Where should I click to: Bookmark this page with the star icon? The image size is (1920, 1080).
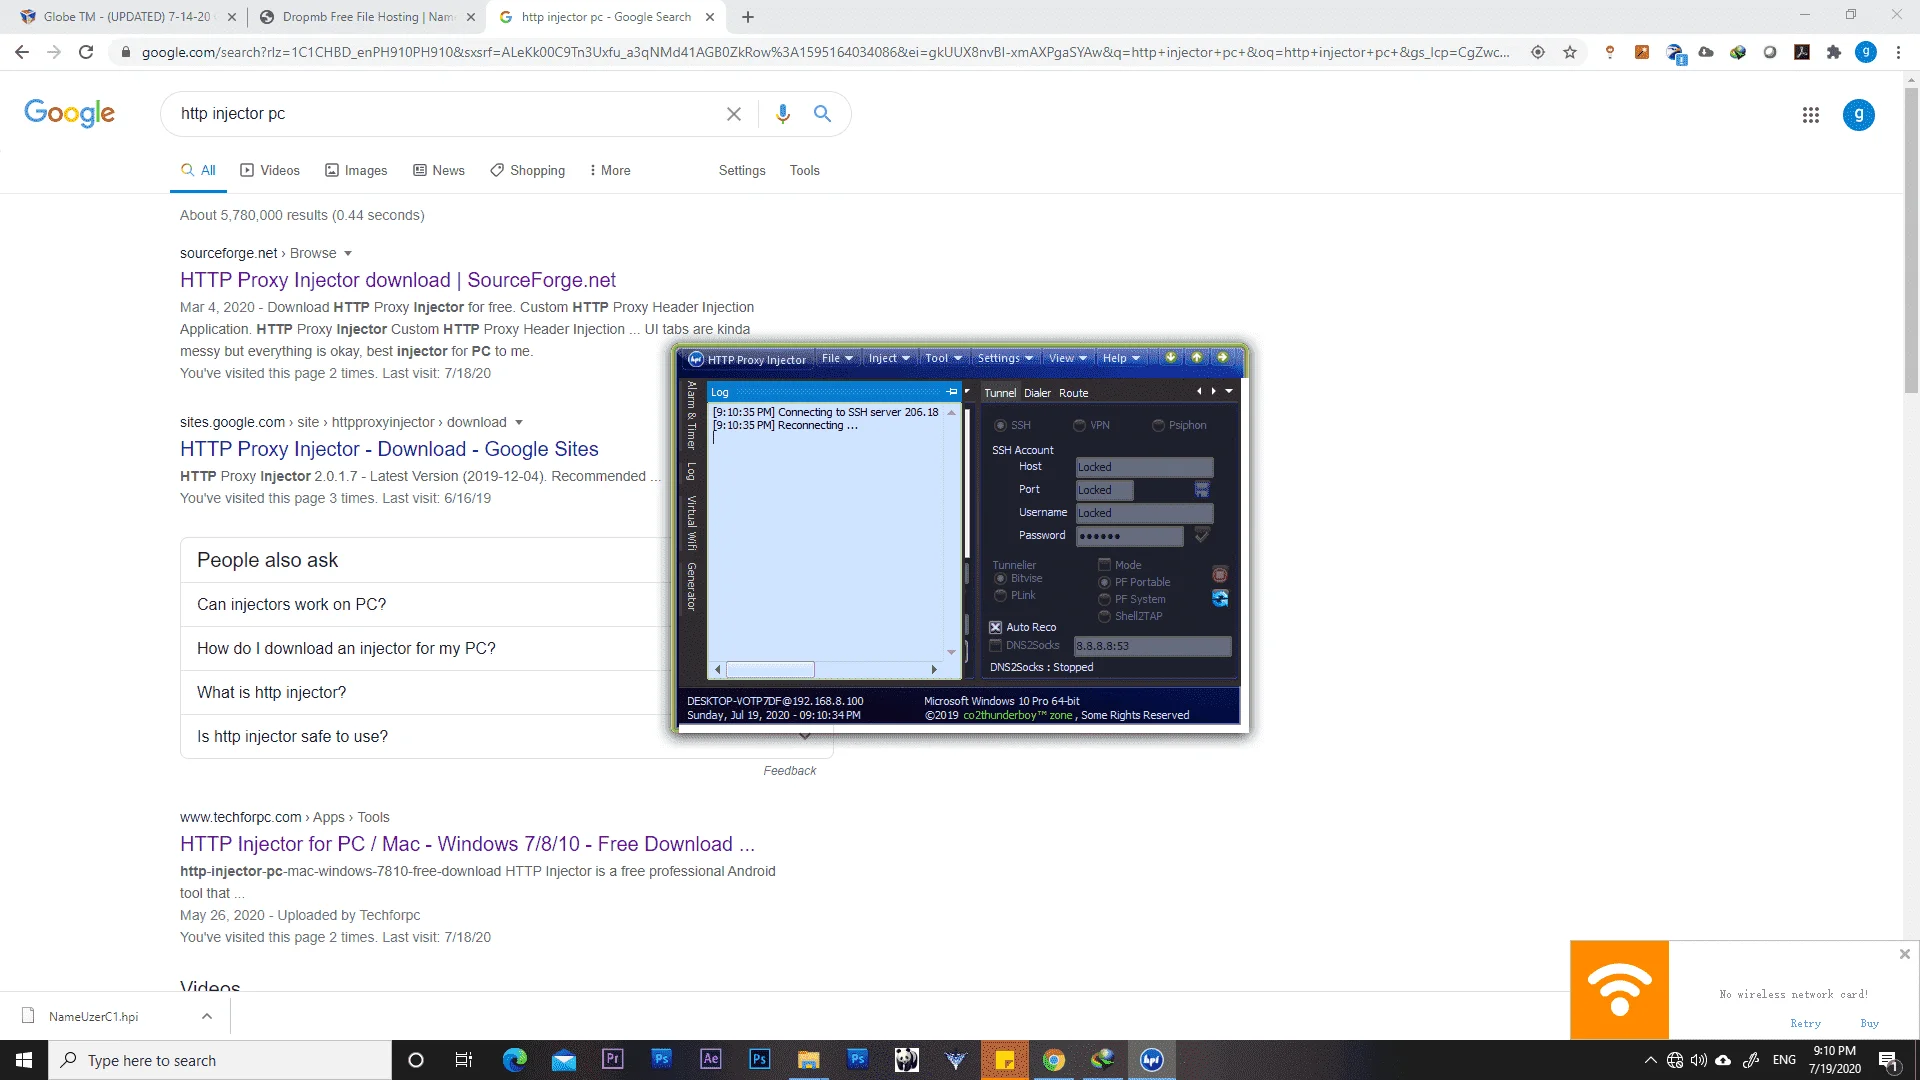(1570, 52)
